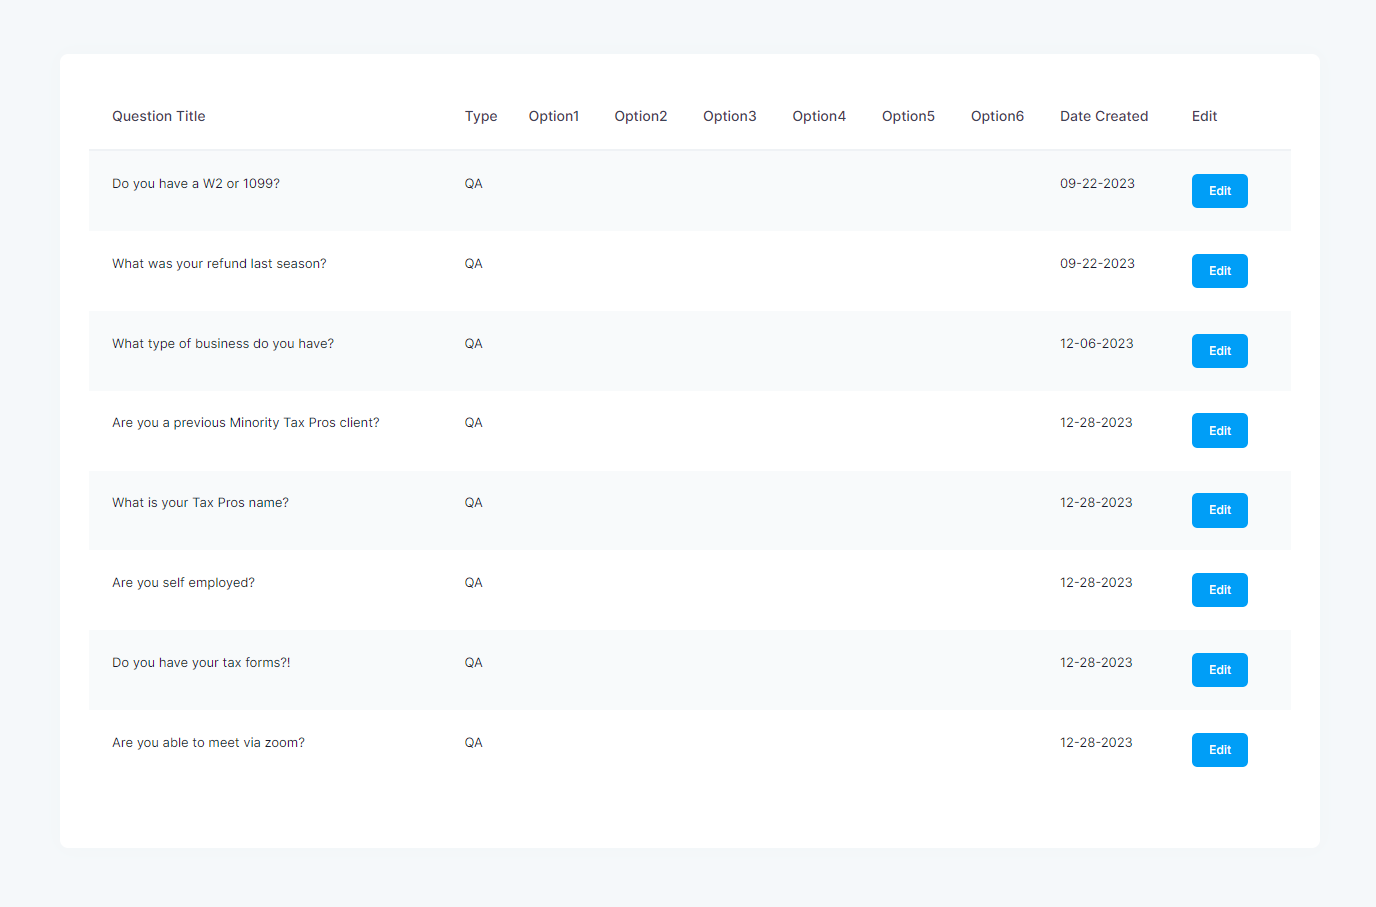Click the Type column header
This screenshot has height=907, width=1376.
point(481,116)
